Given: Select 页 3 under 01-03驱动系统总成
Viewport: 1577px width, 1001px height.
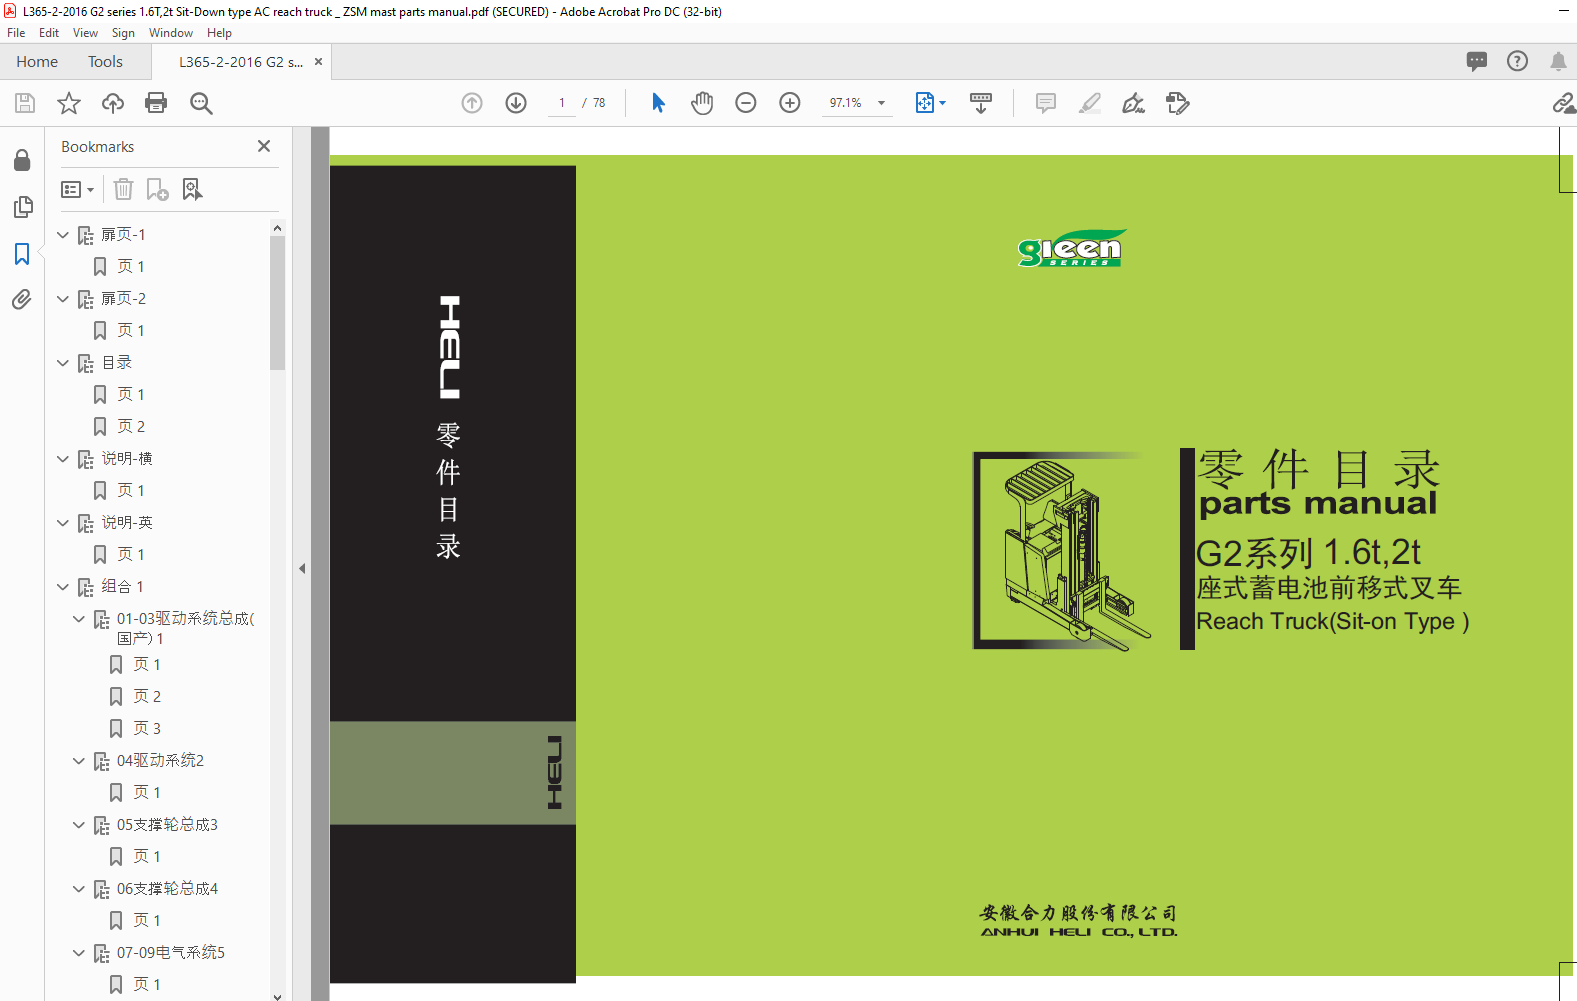Looking at the screenshot, I should (x=147, y=729).
